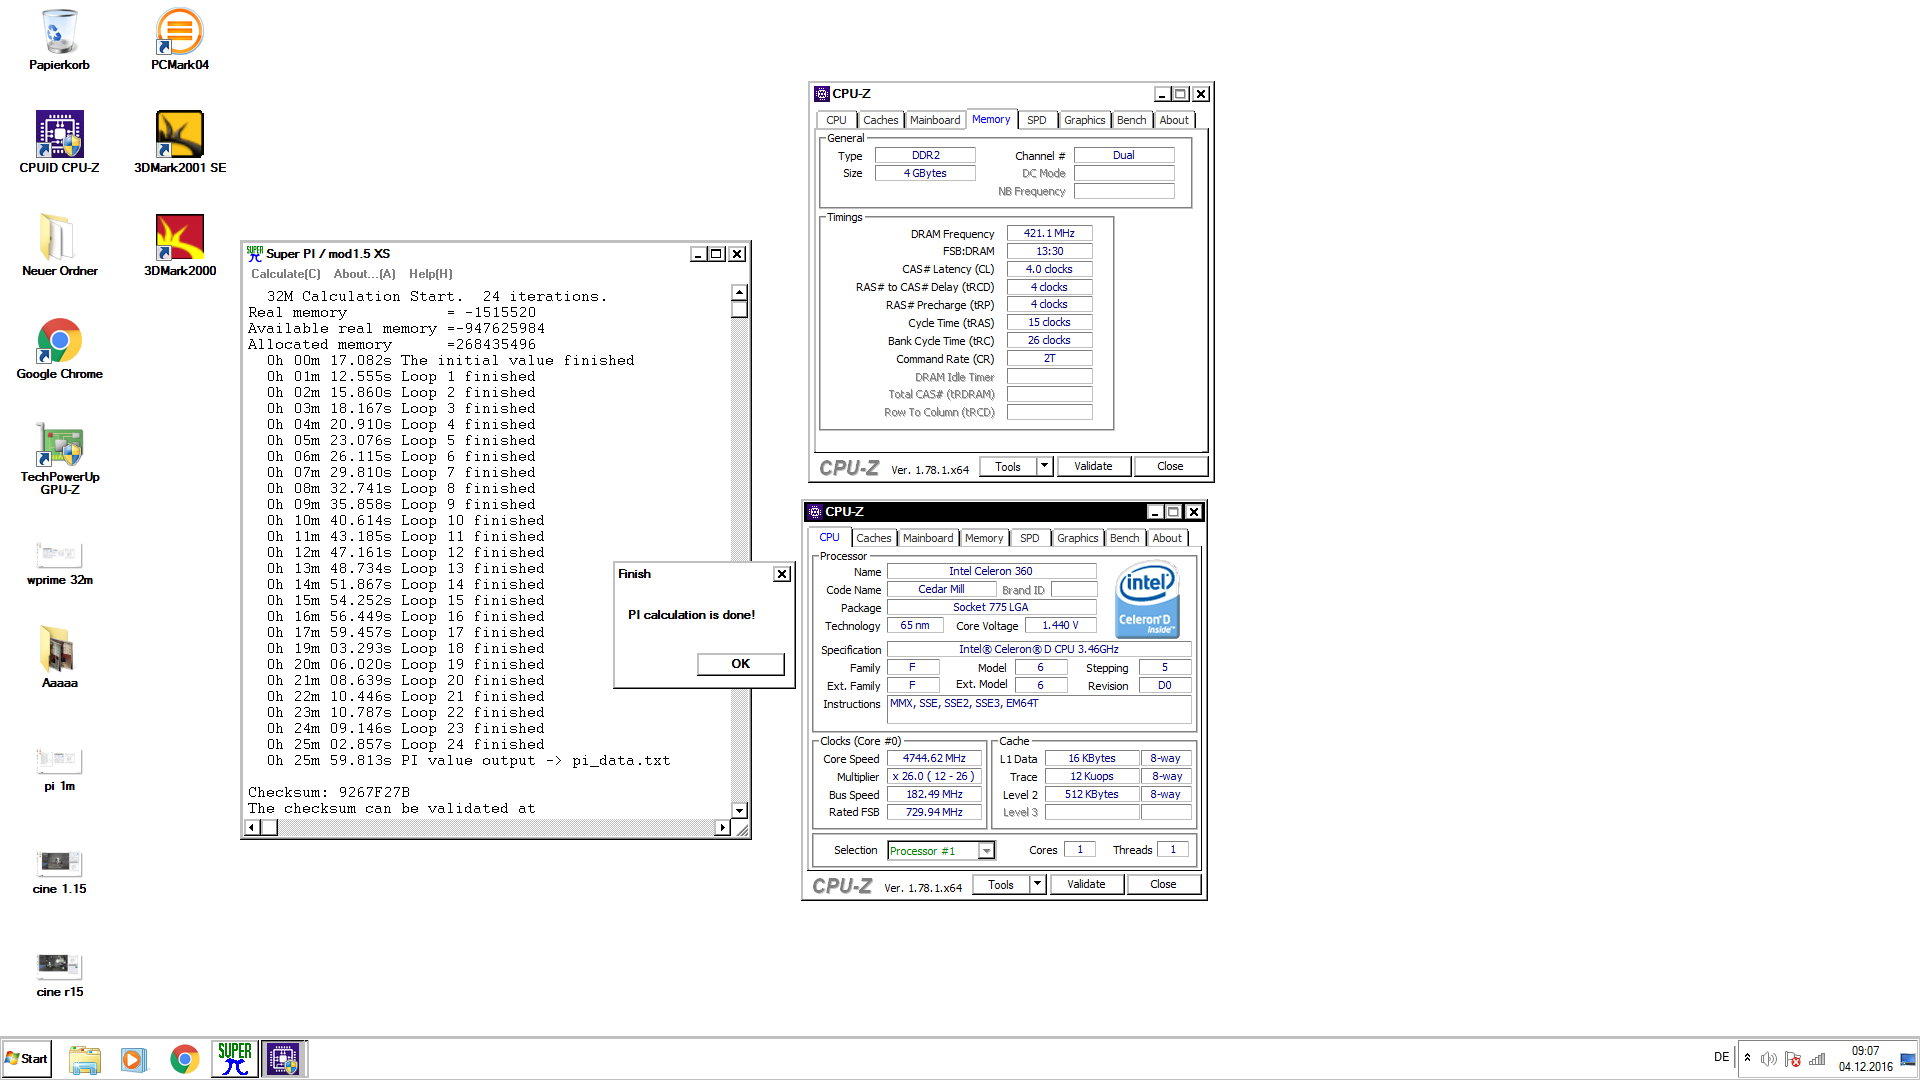
Task: Select Caches tab in lower CPU-Z window
Action: pyautogui.click(x=873, y=538)
